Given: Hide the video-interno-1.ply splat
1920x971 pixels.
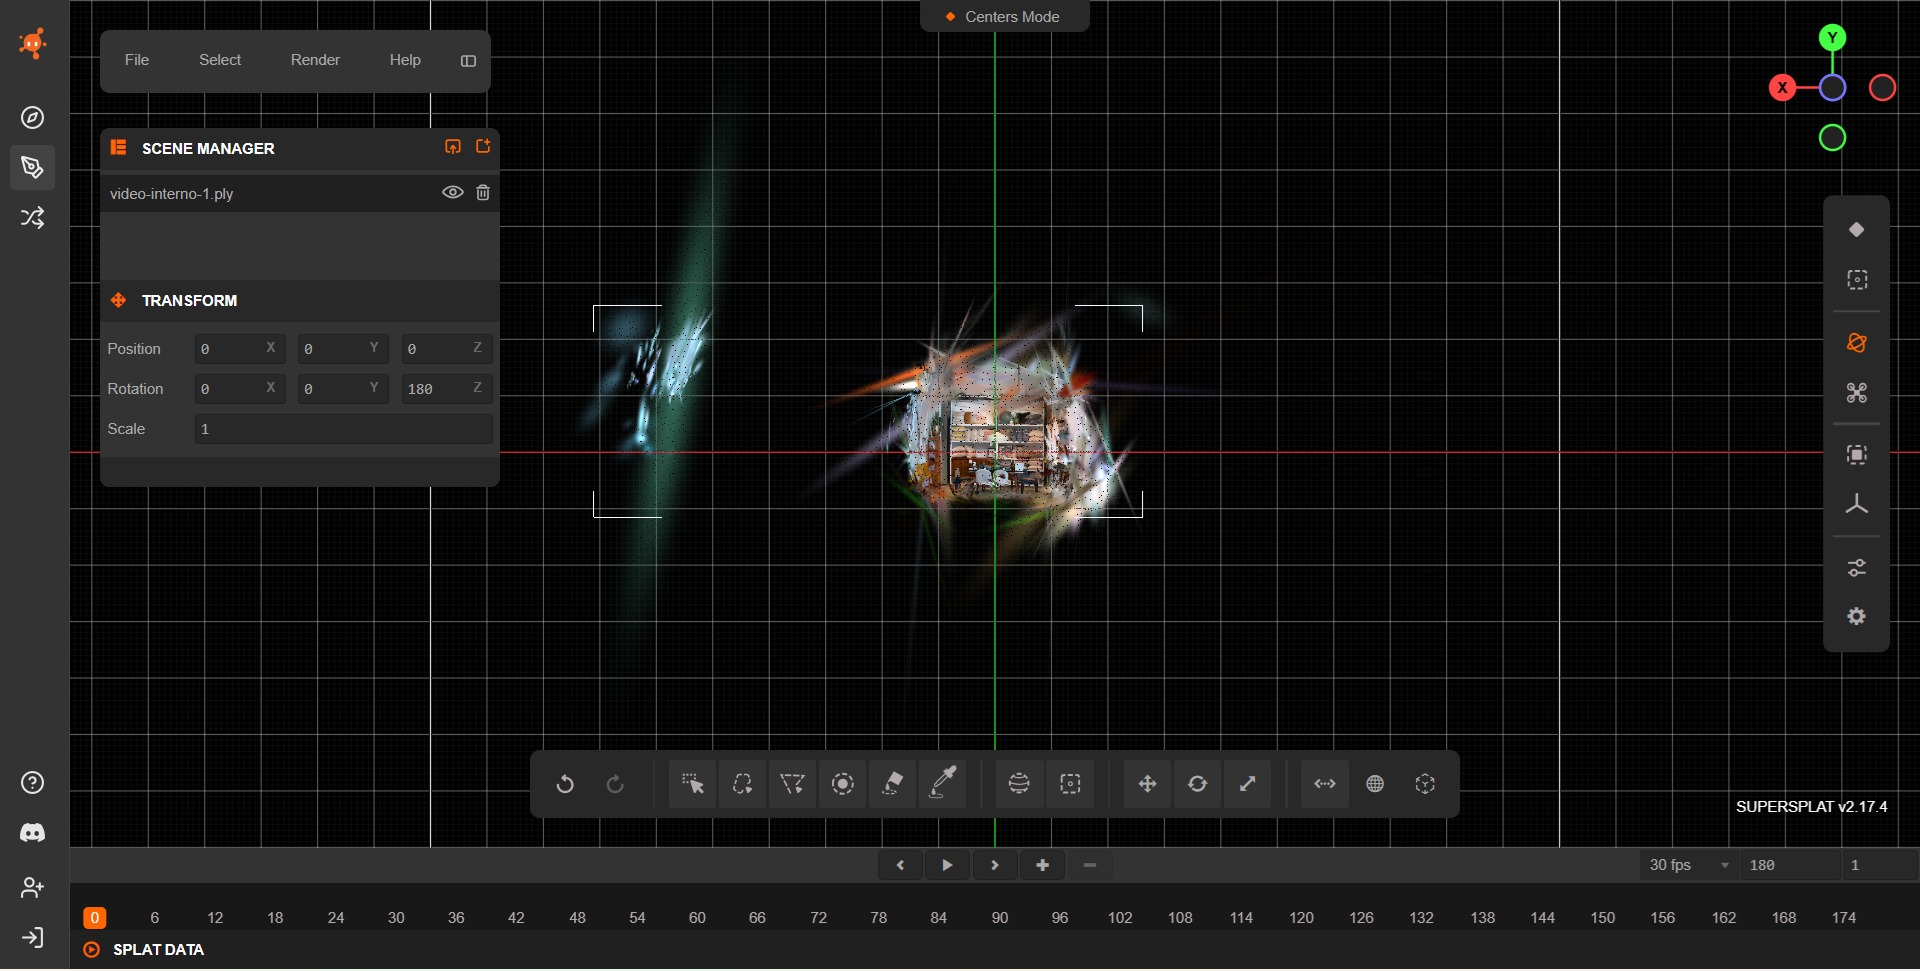Looking at the screenshot, I should [x=453, y=193].
